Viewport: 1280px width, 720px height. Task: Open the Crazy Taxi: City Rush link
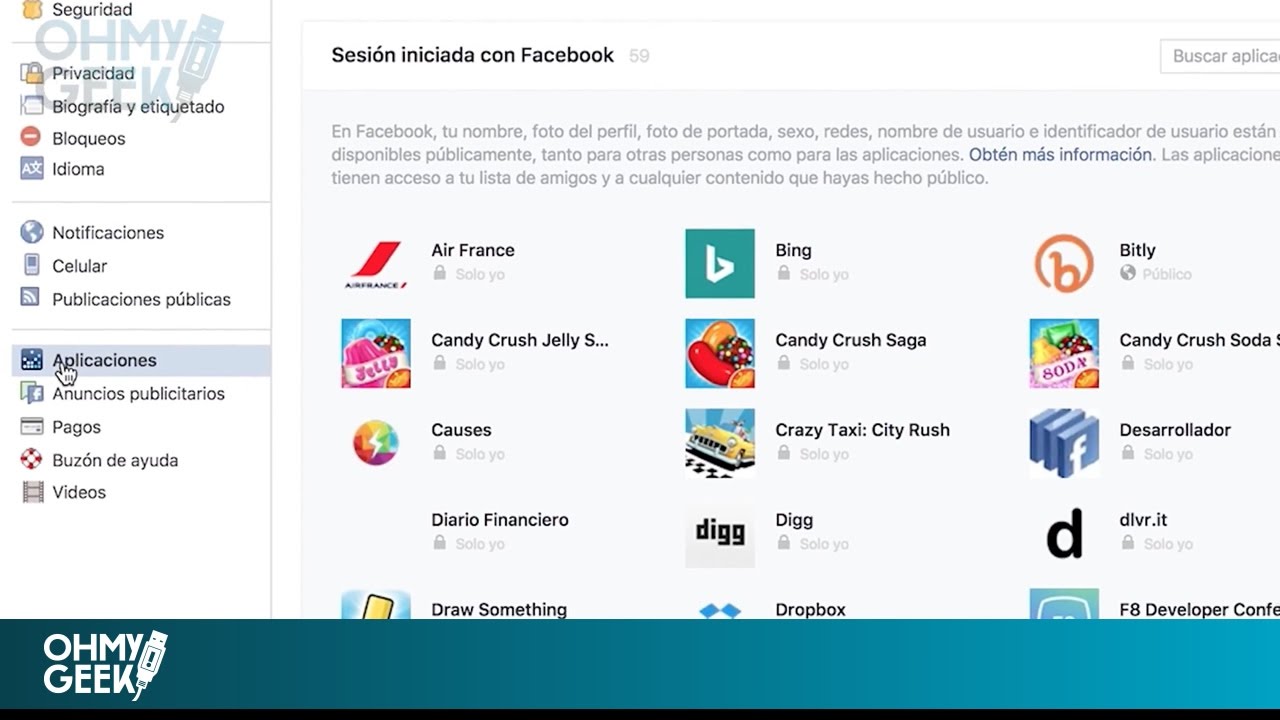tap(863, 430)
